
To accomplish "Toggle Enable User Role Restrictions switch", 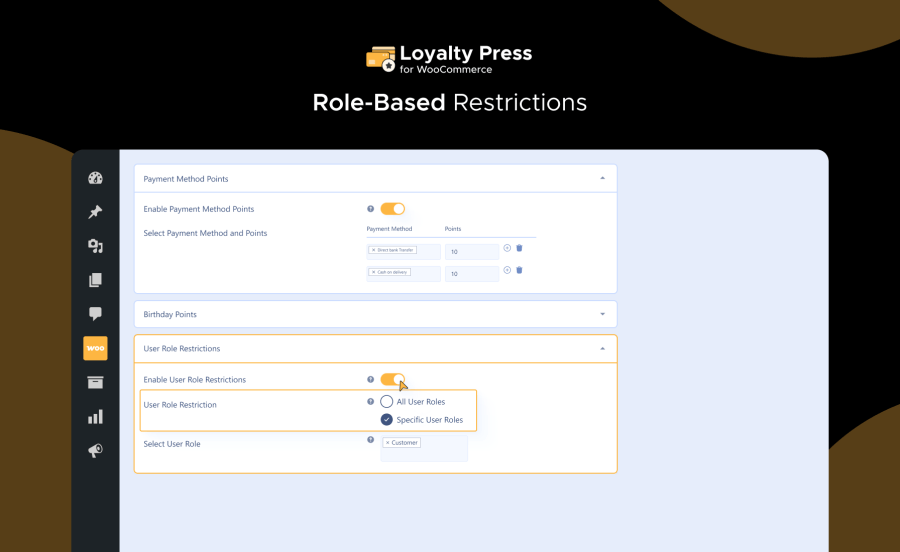I will [393, 379].
